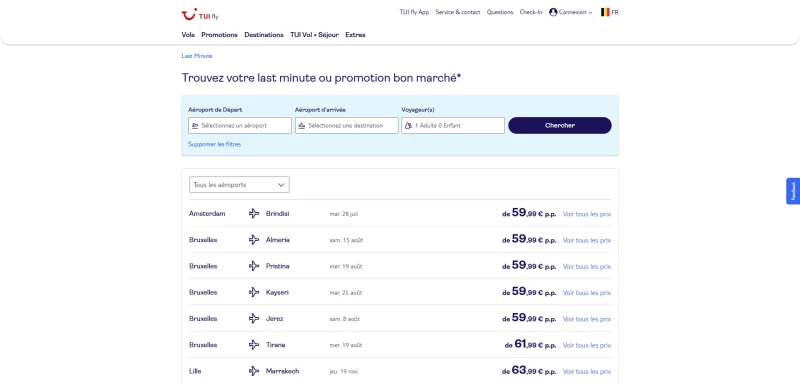Open the Destinations menu
Screen dimensions: 800x383
pos(264,35)
